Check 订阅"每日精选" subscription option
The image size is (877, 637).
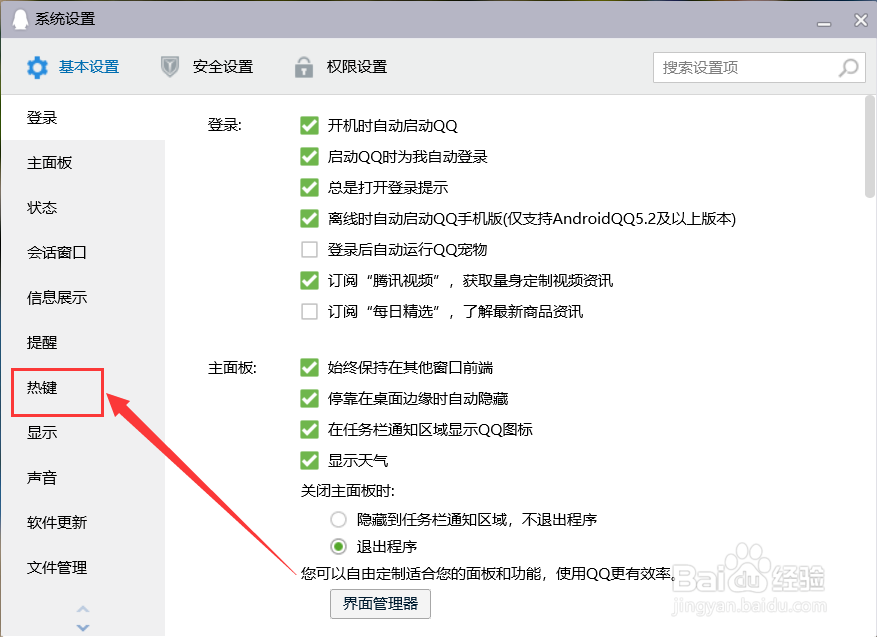pos(309,312)
